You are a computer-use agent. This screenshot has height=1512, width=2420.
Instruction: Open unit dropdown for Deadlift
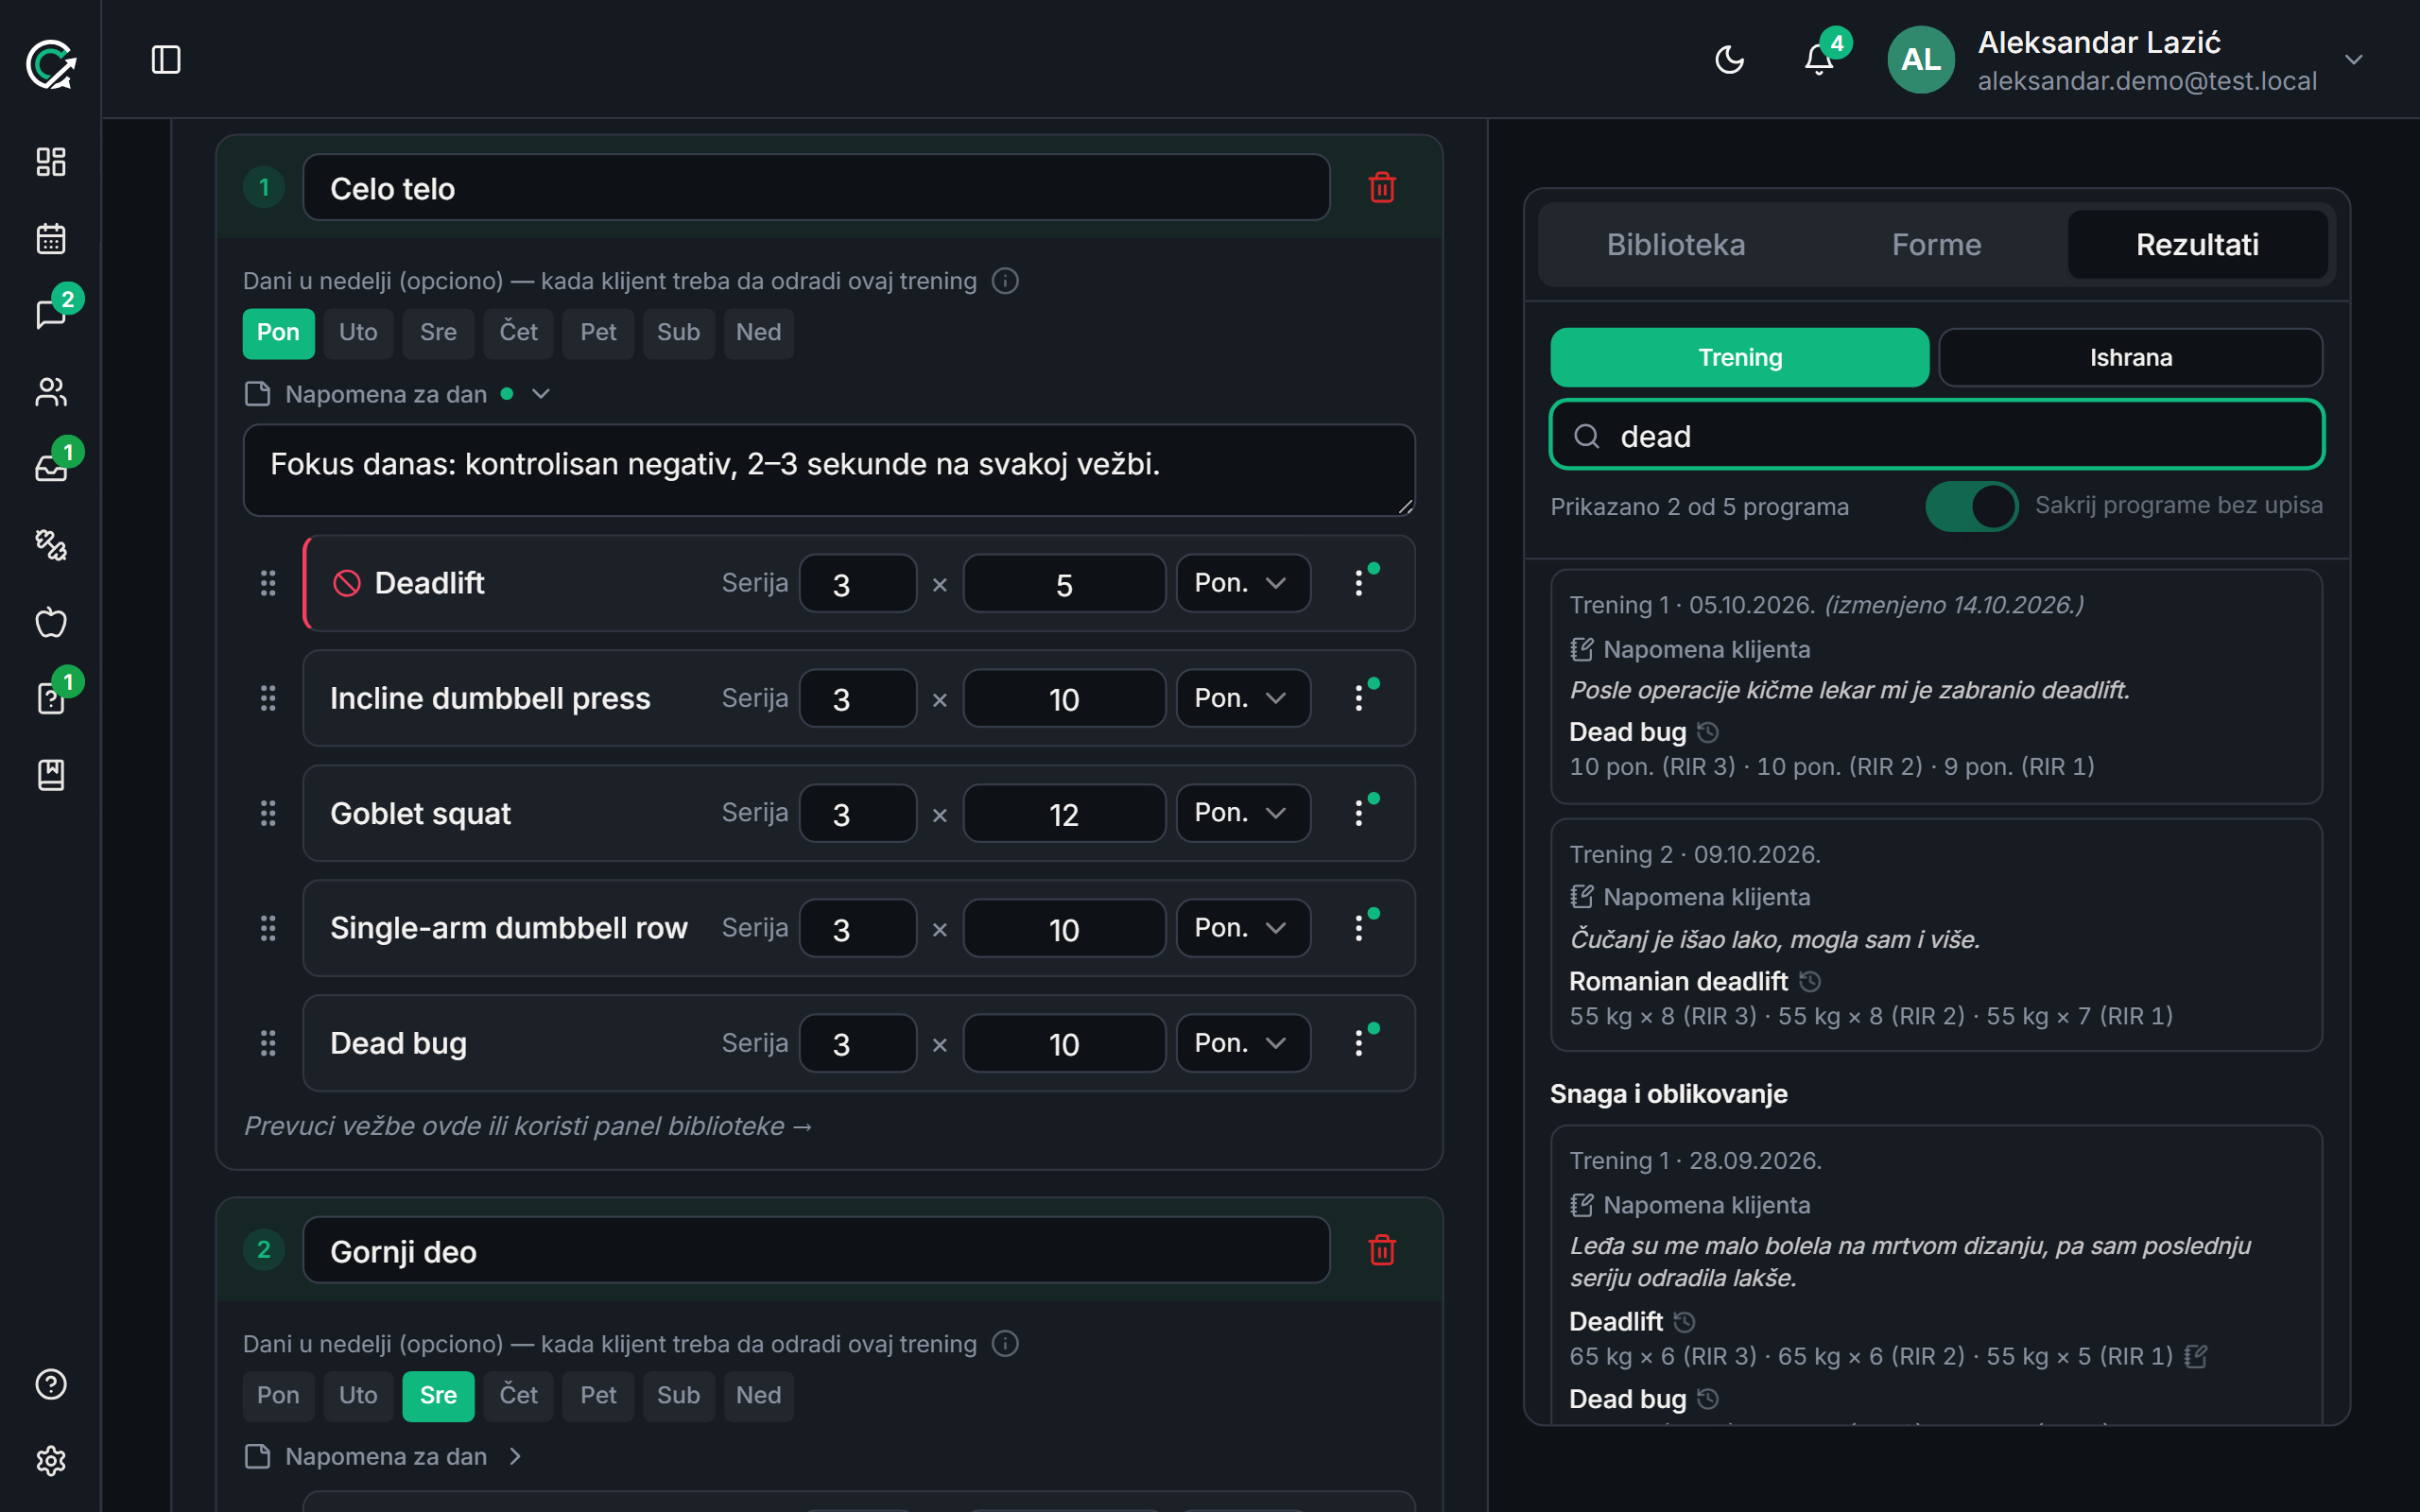tap(1243, 583)
